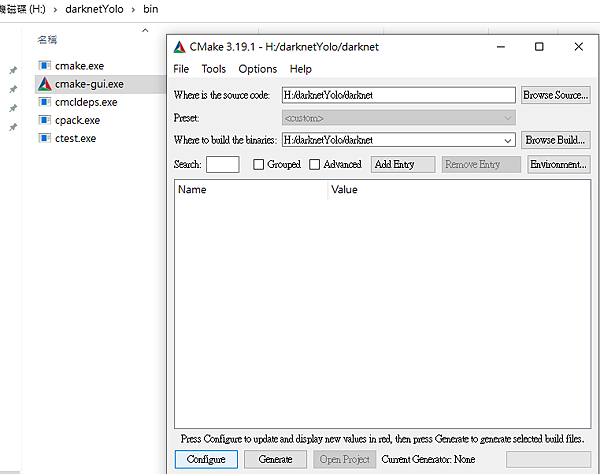Image resolution: width=600 pixels, height=474 pixels.
Task: Select the ctest.exe file icon
Action: tap(44, 138)
